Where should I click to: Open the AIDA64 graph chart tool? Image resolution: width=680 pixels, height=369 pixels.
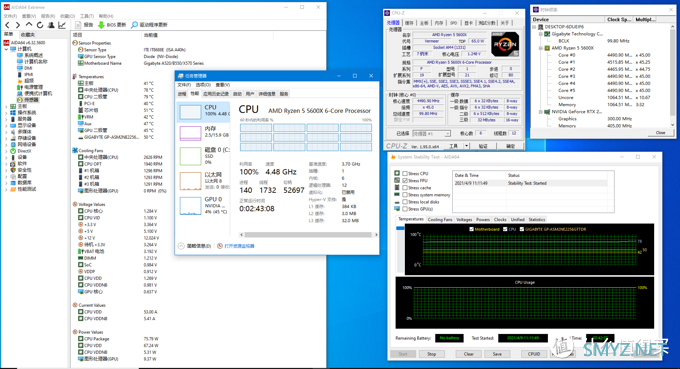(x=62, y=25)
